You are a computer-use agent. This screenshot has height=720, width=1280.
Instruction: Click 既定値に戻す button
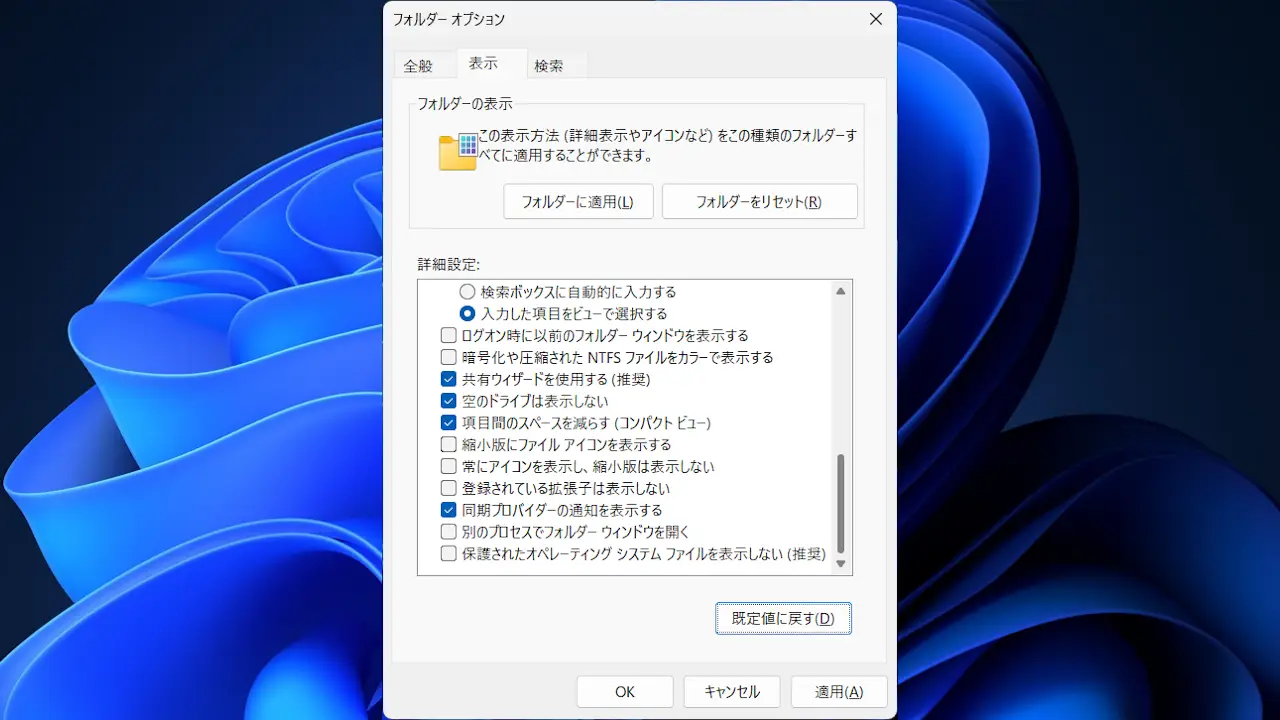click(783, 618)
